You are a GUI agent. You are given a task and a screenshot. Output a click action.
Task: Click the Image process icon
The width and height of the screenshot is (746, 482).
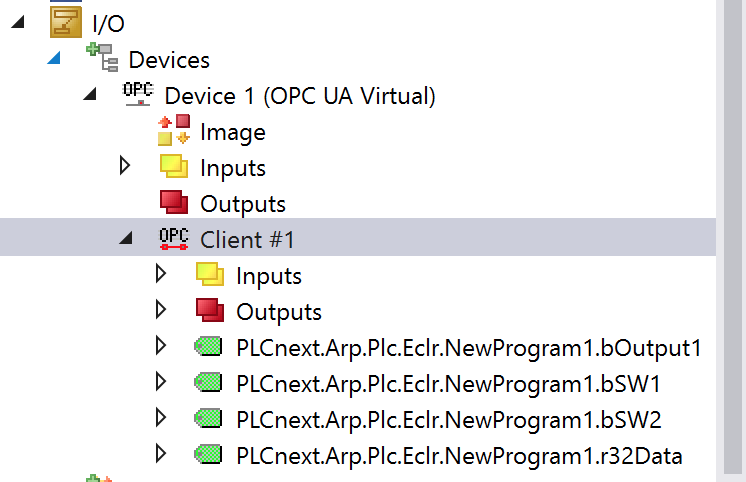pos(174,129)
